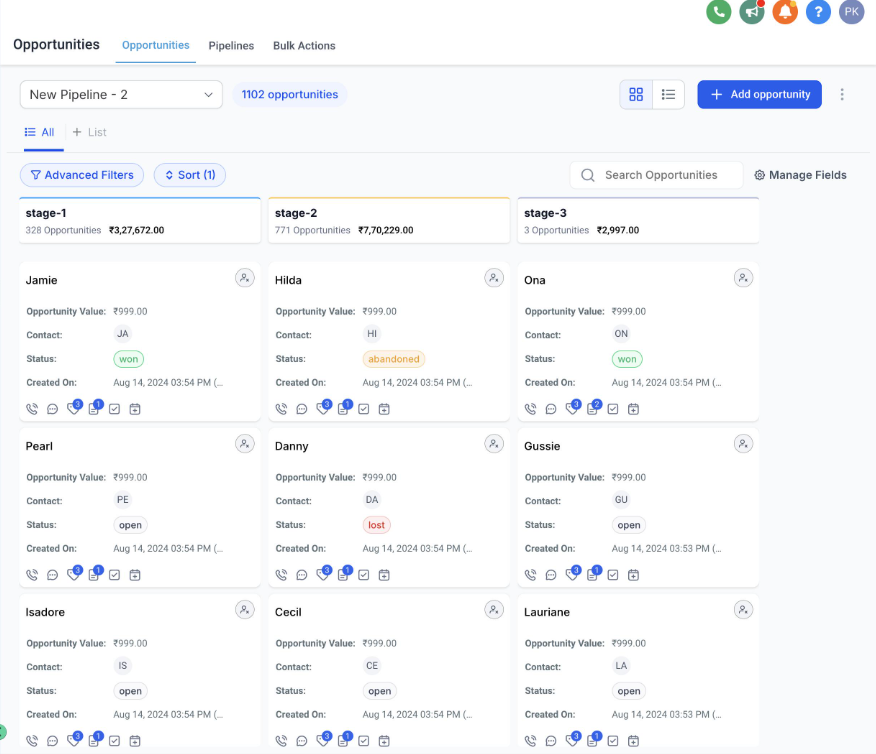876x754 pixels.
Task: Click the JA contact avatar on Jamie card
Action: 123,334
